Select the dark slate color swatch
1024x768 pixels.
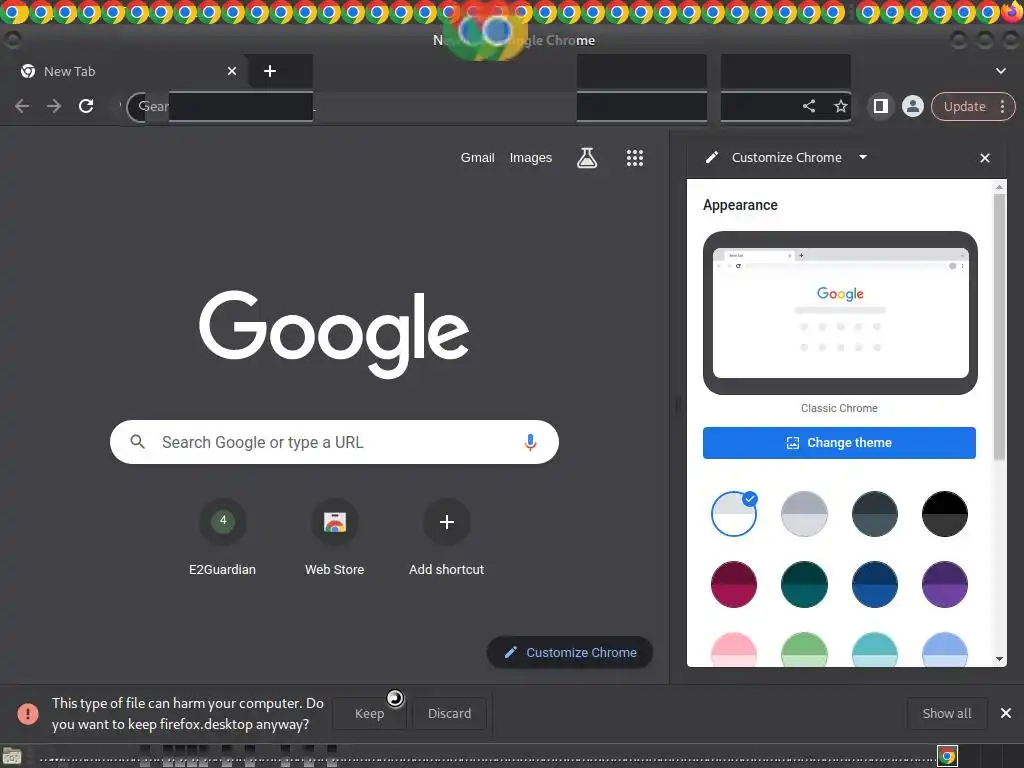tap(874, 514)
